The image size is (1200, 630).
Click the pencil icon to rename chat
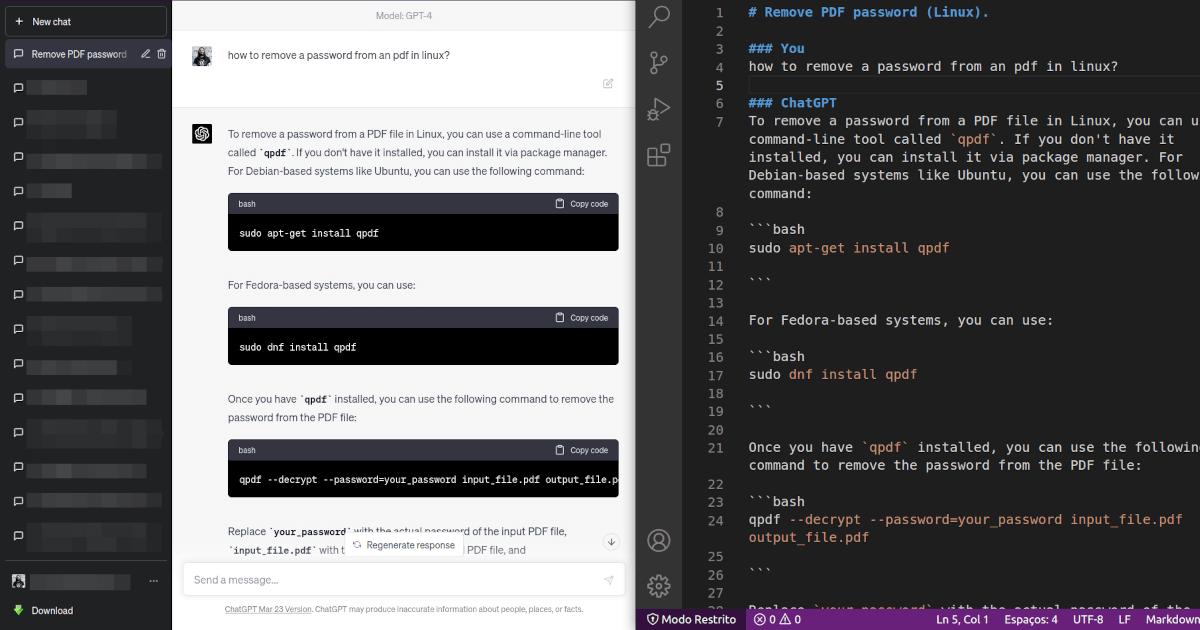click(146, 54)
